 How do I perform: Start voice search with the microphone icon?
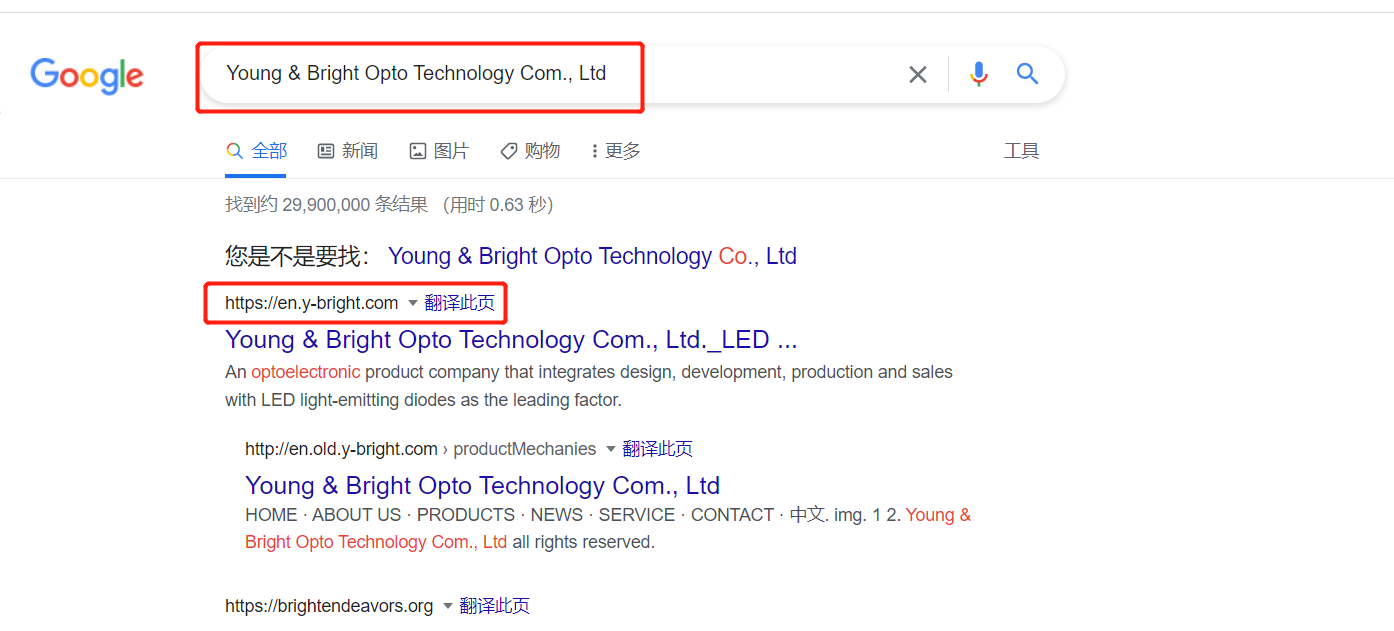click(x=978, y=74)
